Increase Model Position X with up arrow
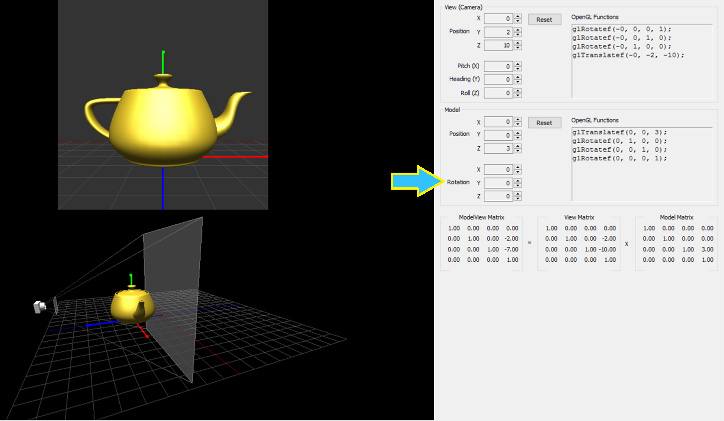 [x=518, y=120]
